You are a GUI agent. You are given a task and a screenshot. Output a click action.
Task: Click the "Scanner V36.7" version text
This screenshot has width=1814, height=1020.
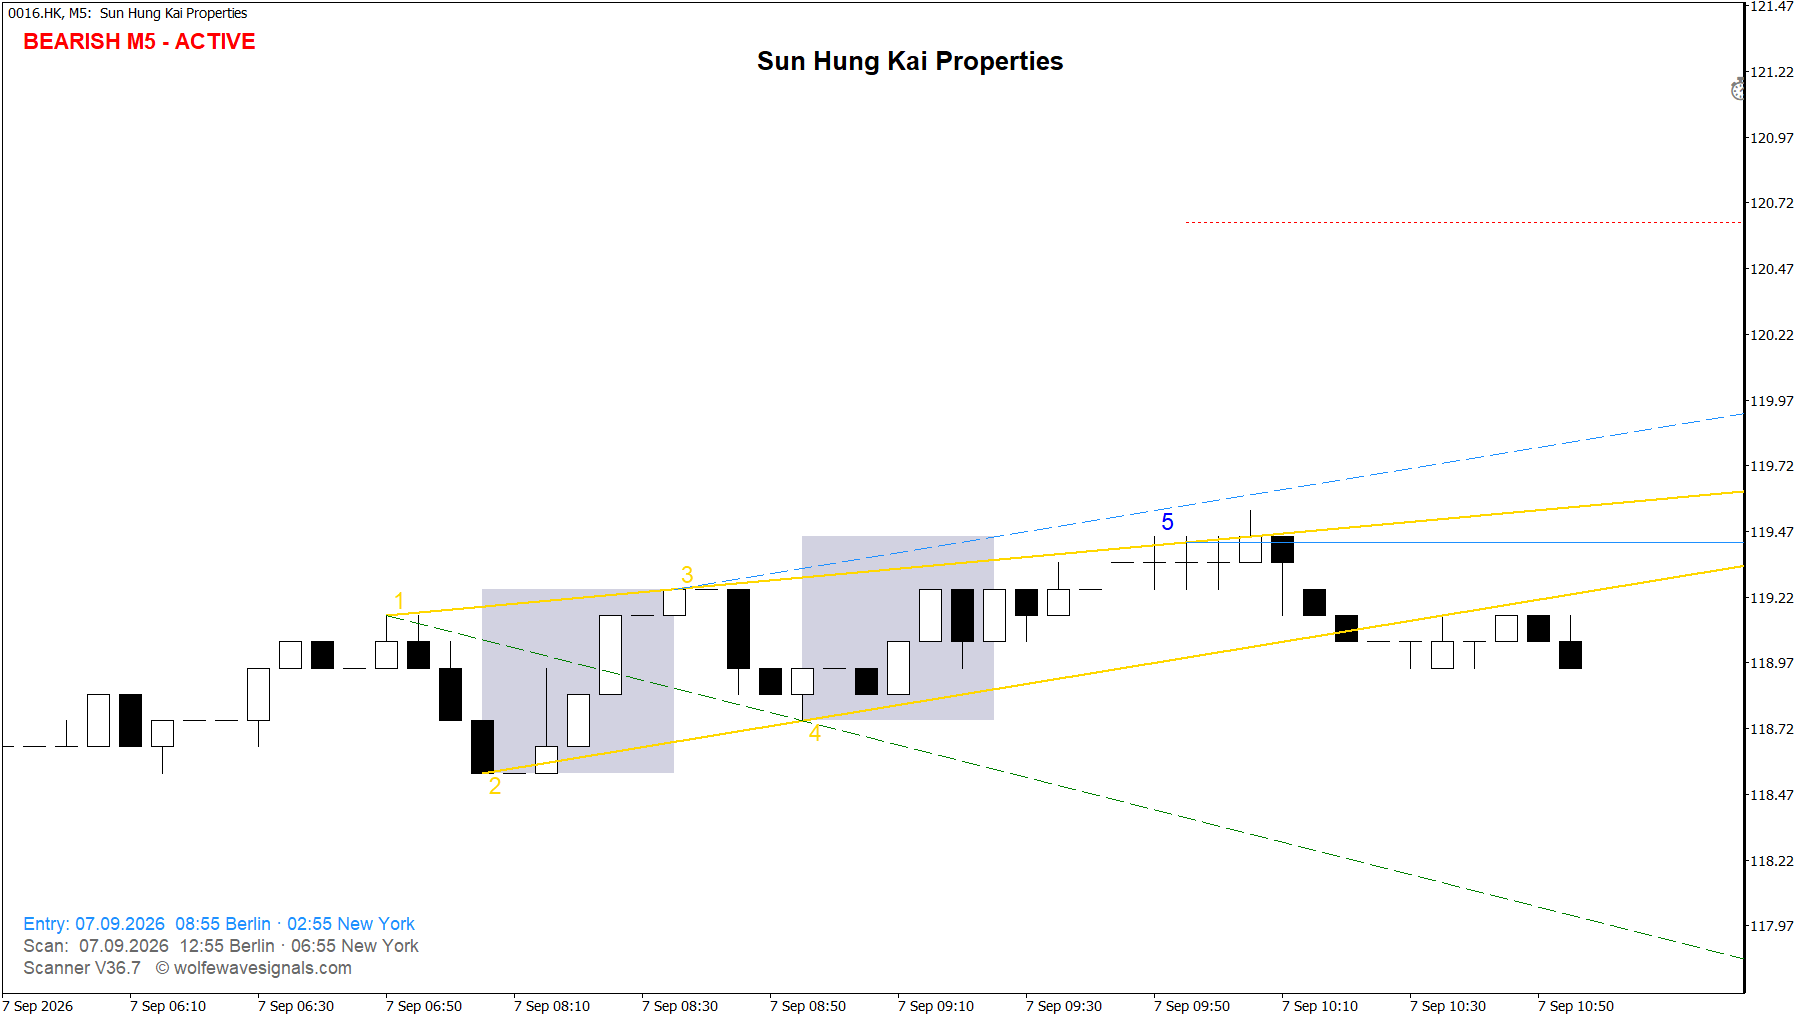(82, 968)
